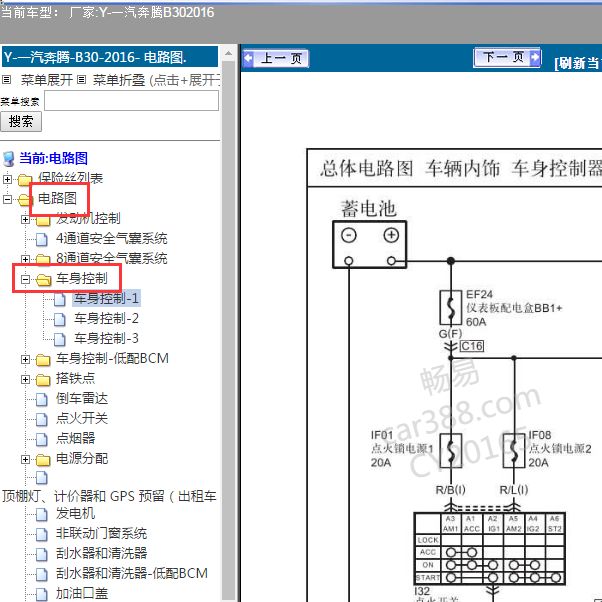Open the 发电机 diagram
Image resolution: width=602 pixels, height=602 pixels.
[75, 513]
